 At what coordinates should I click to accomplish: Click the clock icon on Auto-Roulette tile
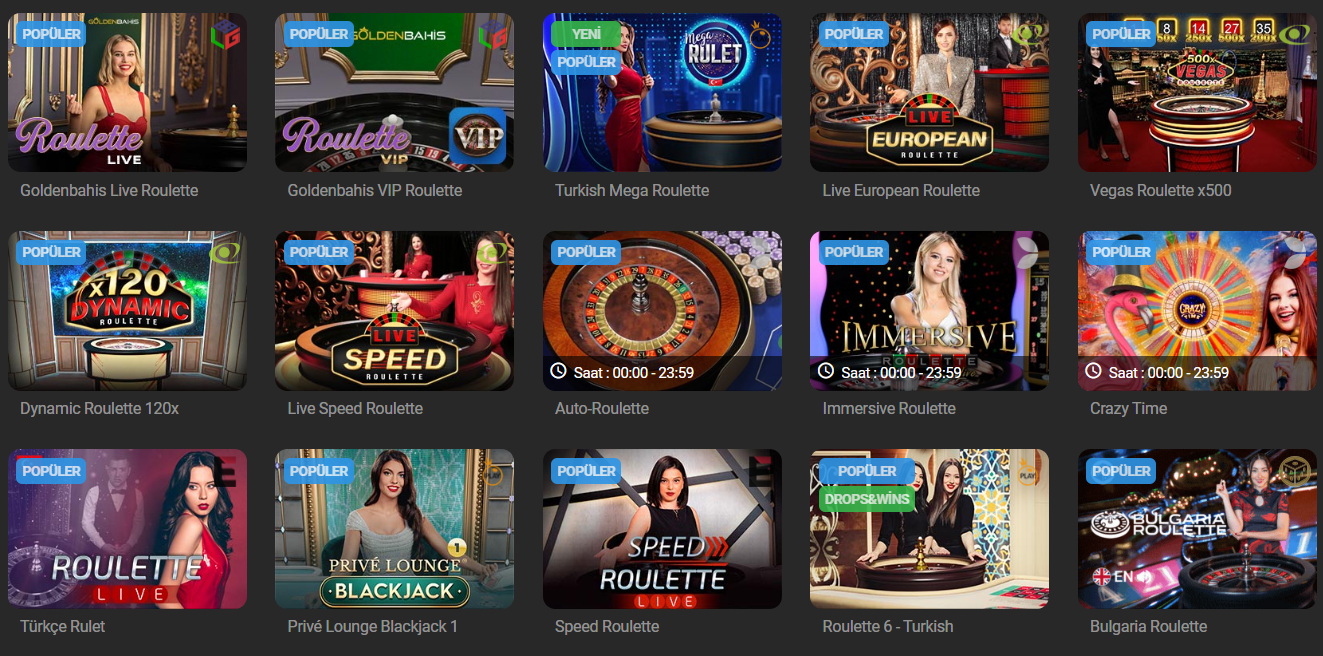pos(559,371)
